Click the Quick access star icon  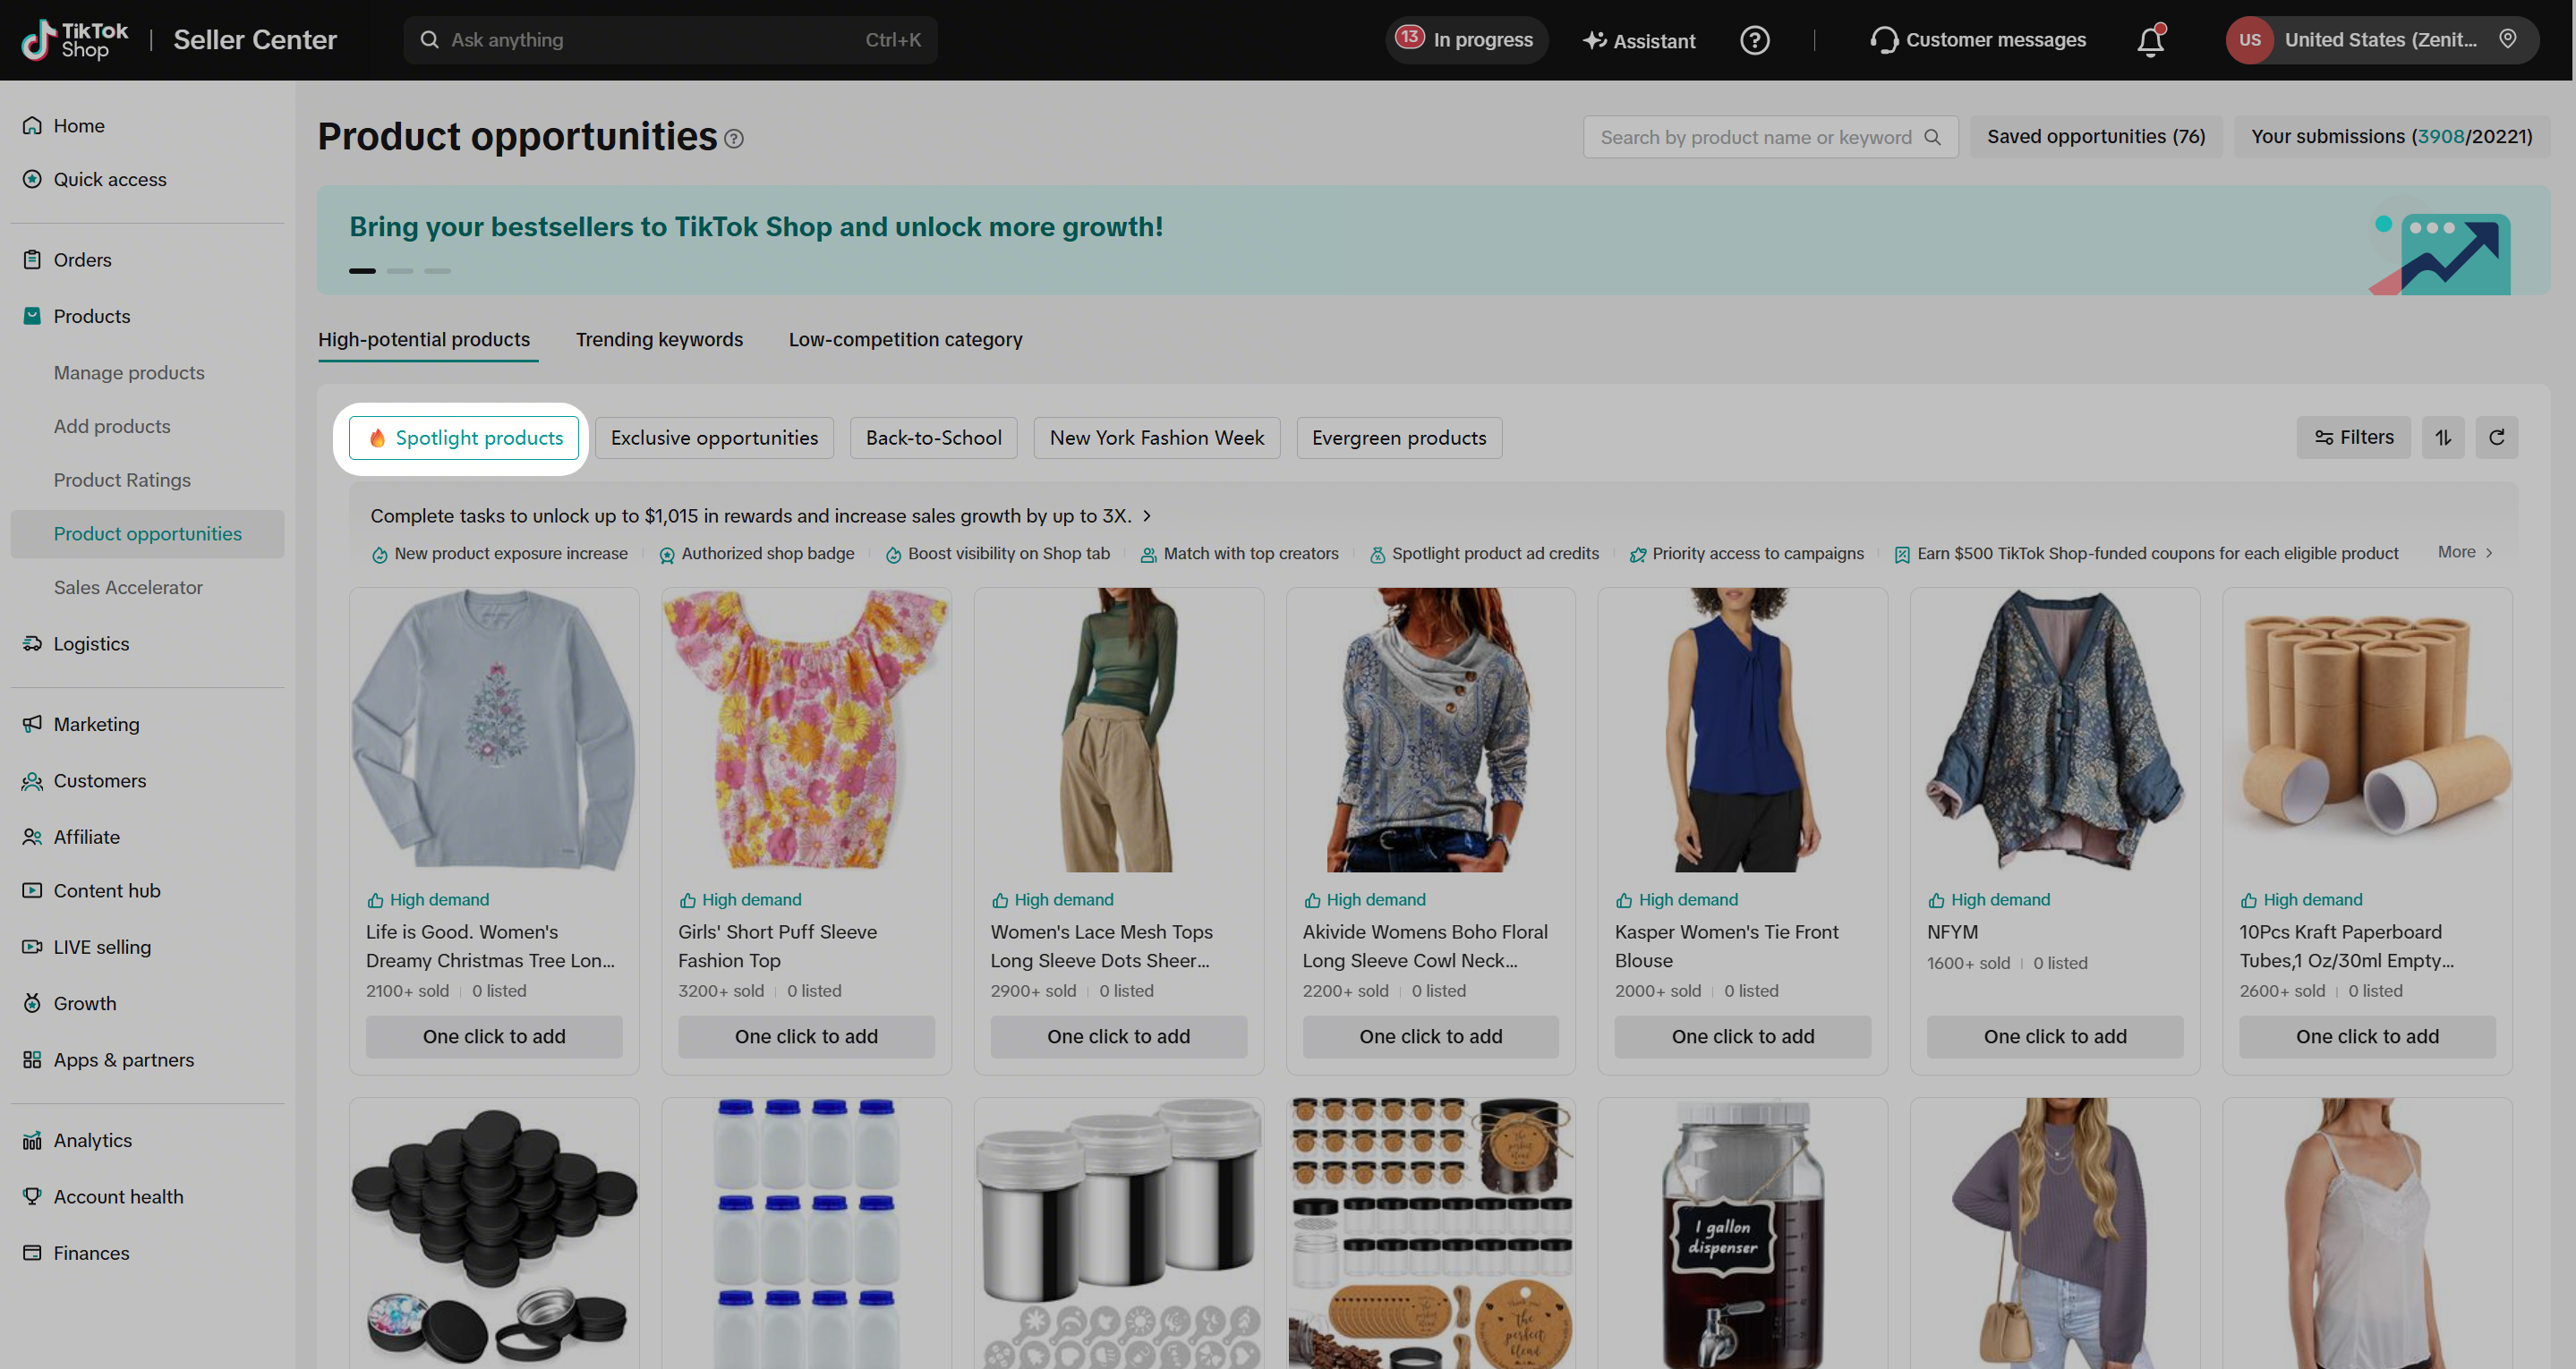32,180
